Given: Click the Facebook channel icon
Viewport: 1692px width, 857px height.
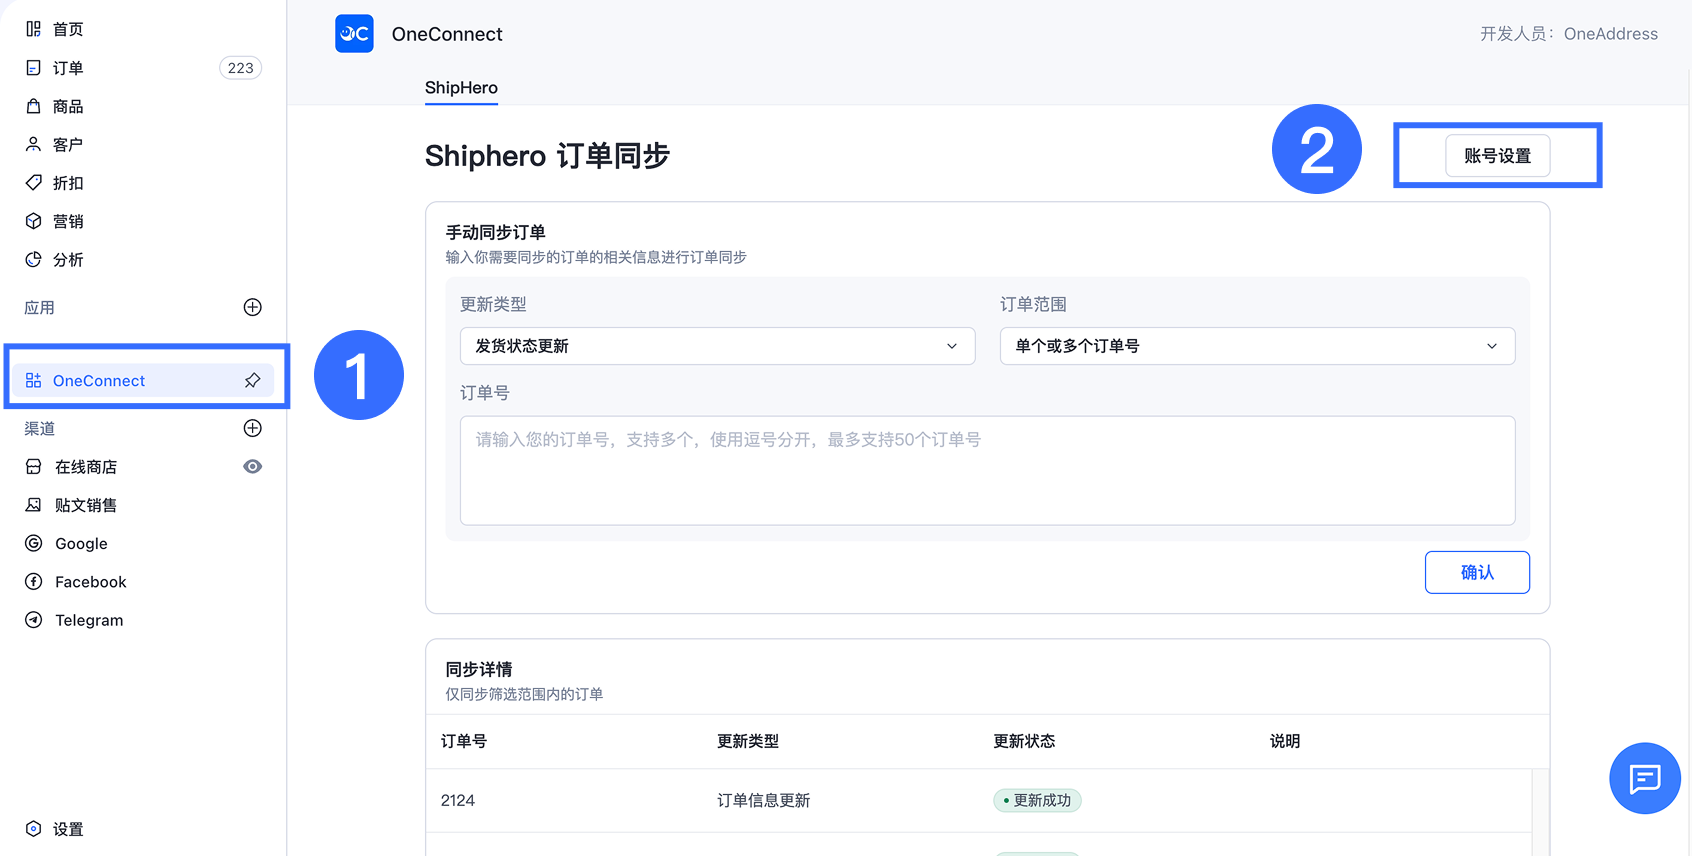Looking at the screenshot, I should pyautogui.click(x=33, y=581).
